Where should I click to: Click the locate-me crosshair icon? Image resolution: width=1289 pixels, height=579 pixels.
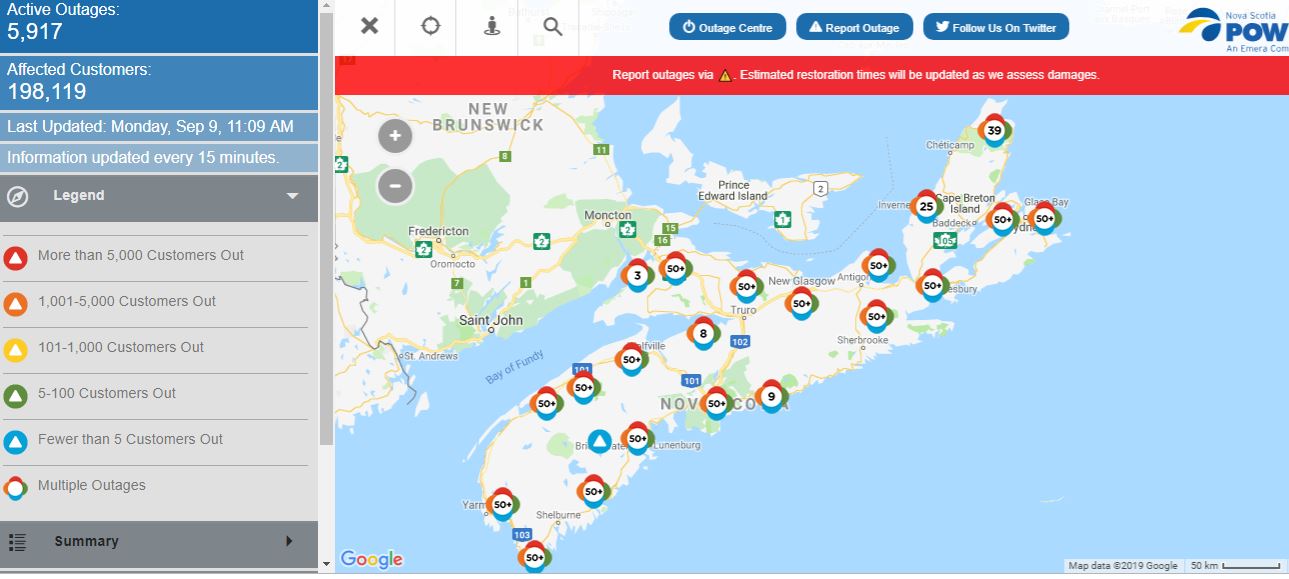[x=430, y=26]
